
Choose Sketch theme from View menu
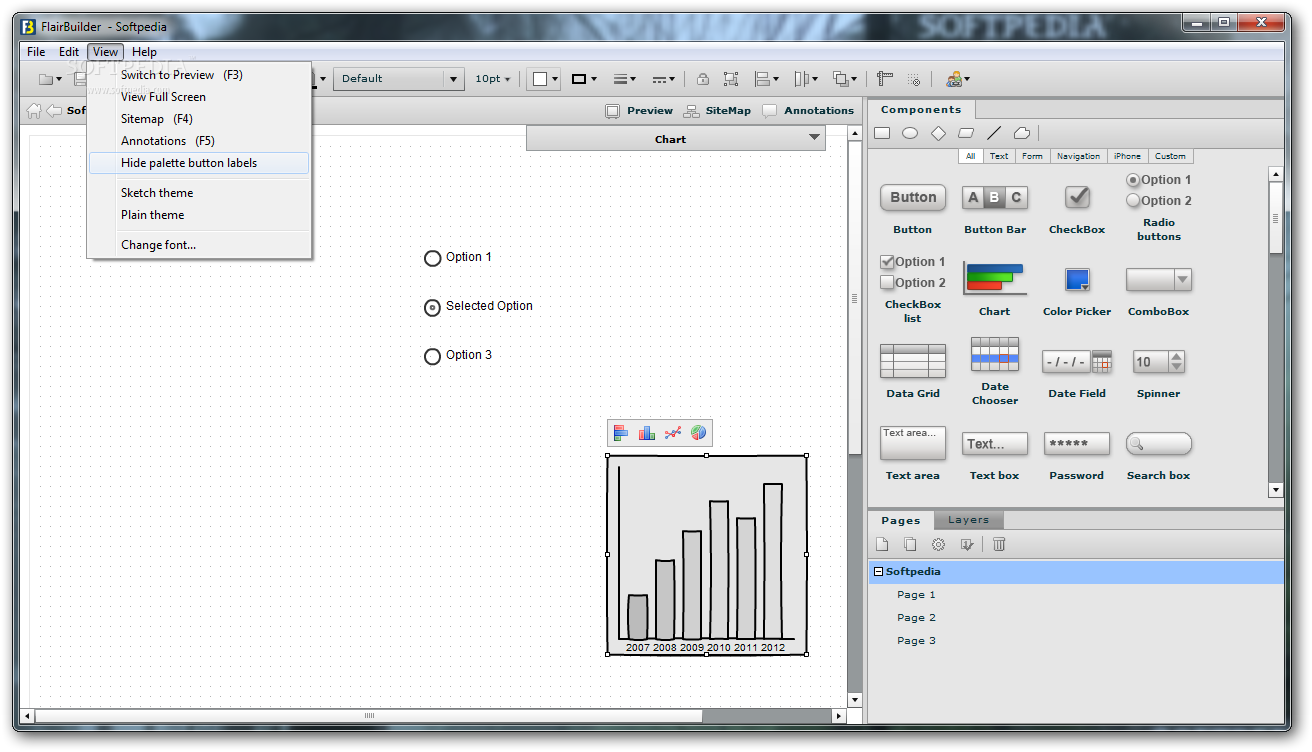point(199,193)
